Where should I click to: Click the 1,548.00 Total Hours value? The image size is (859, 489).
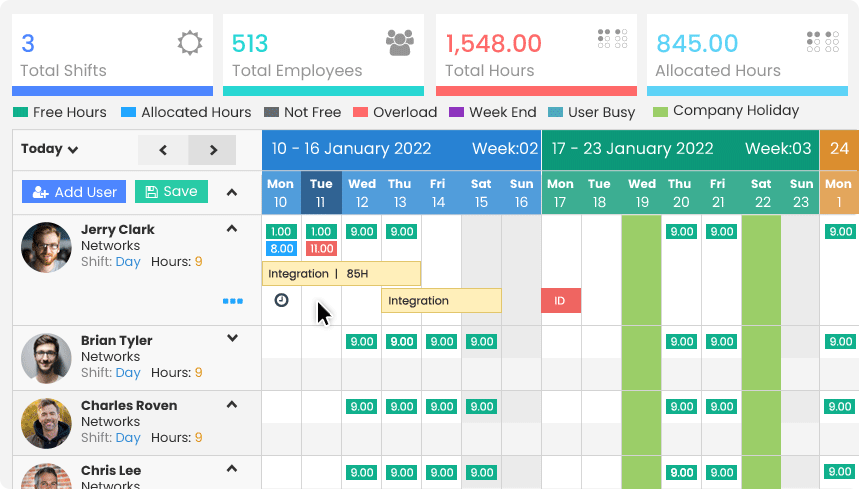(493, 44)
